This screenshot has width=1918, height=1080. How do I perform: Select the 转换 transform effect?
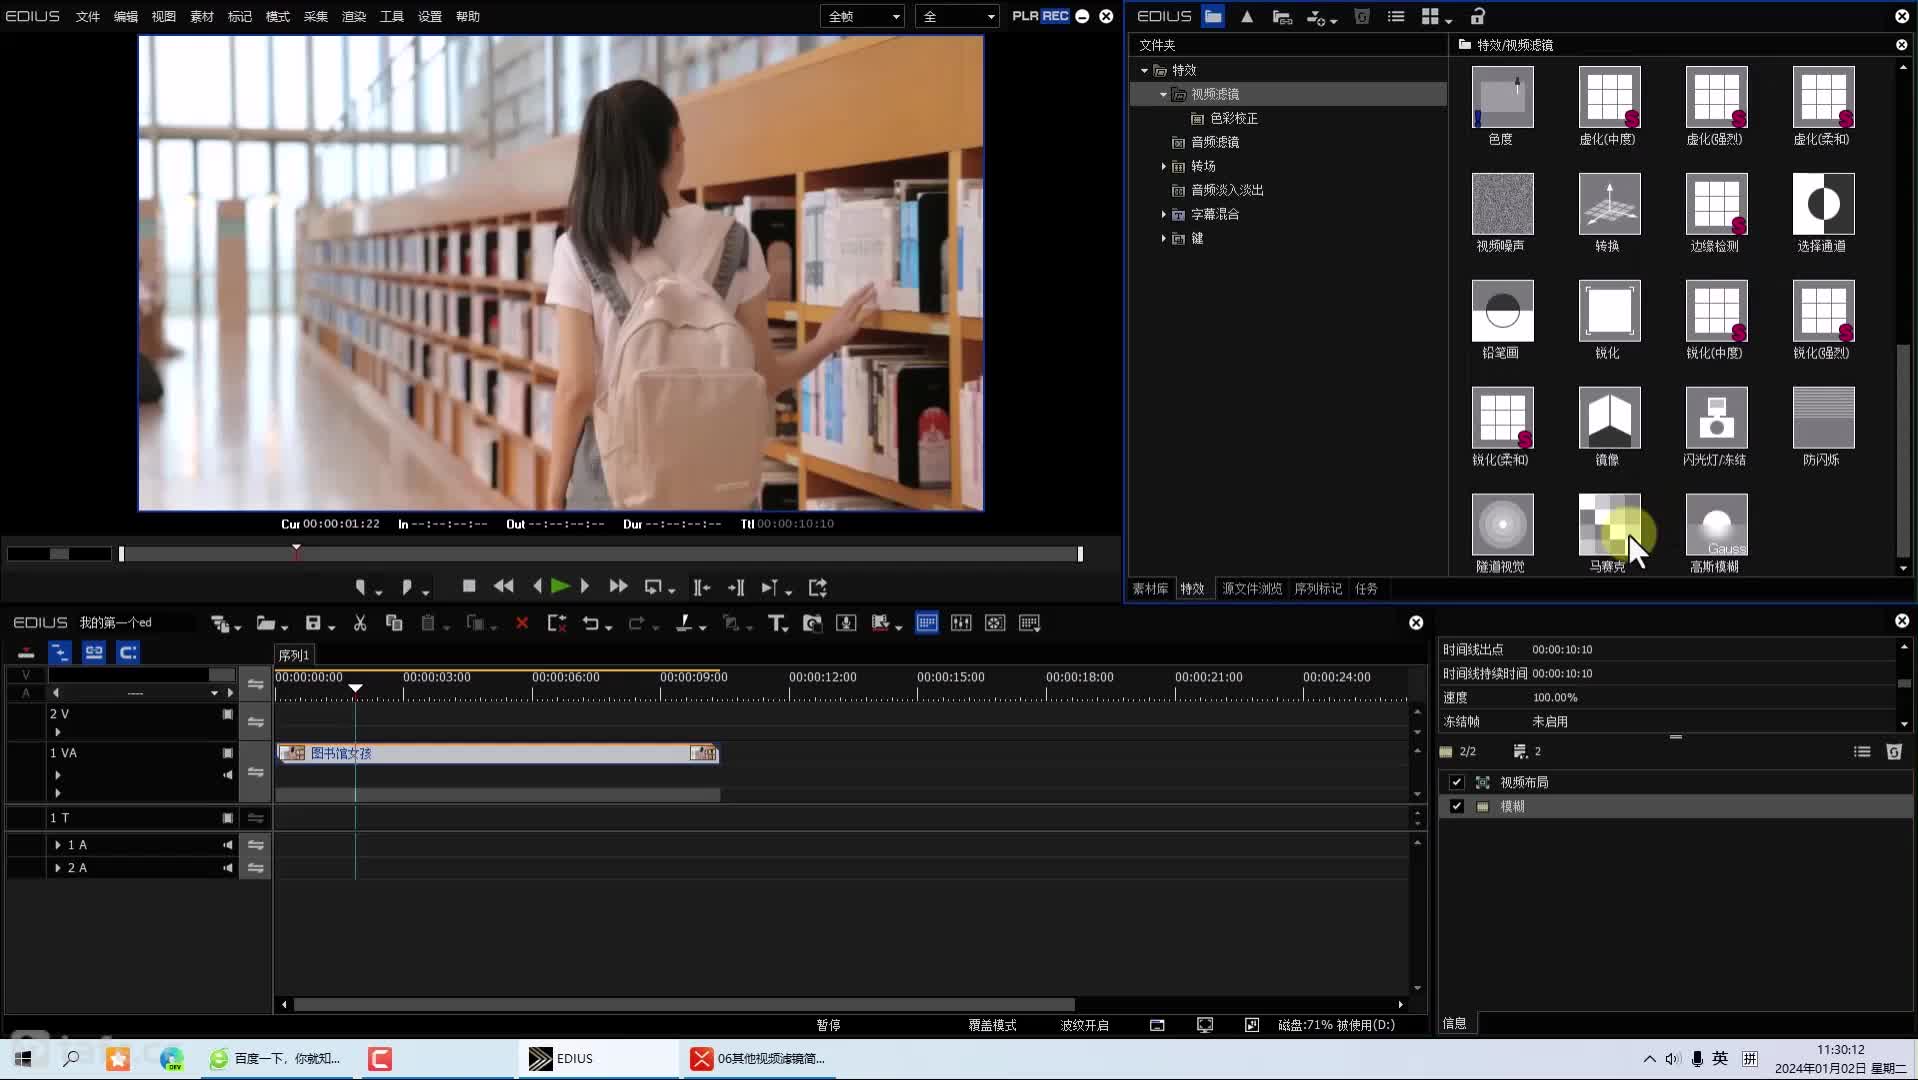coord(1609,203)
